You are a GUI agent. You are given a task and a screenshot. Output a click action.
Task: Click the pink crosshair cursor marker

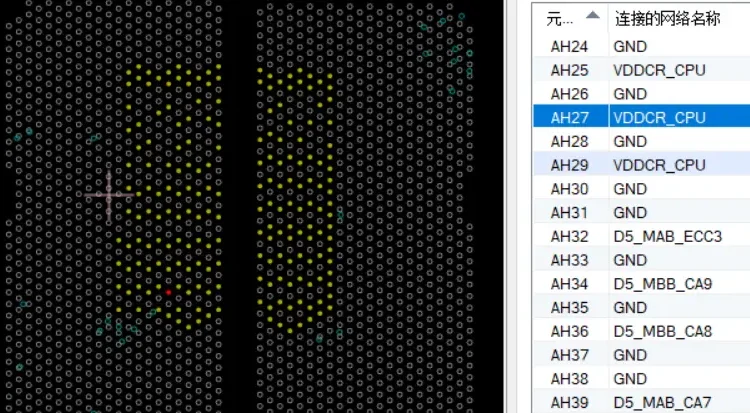pos(109,195)
